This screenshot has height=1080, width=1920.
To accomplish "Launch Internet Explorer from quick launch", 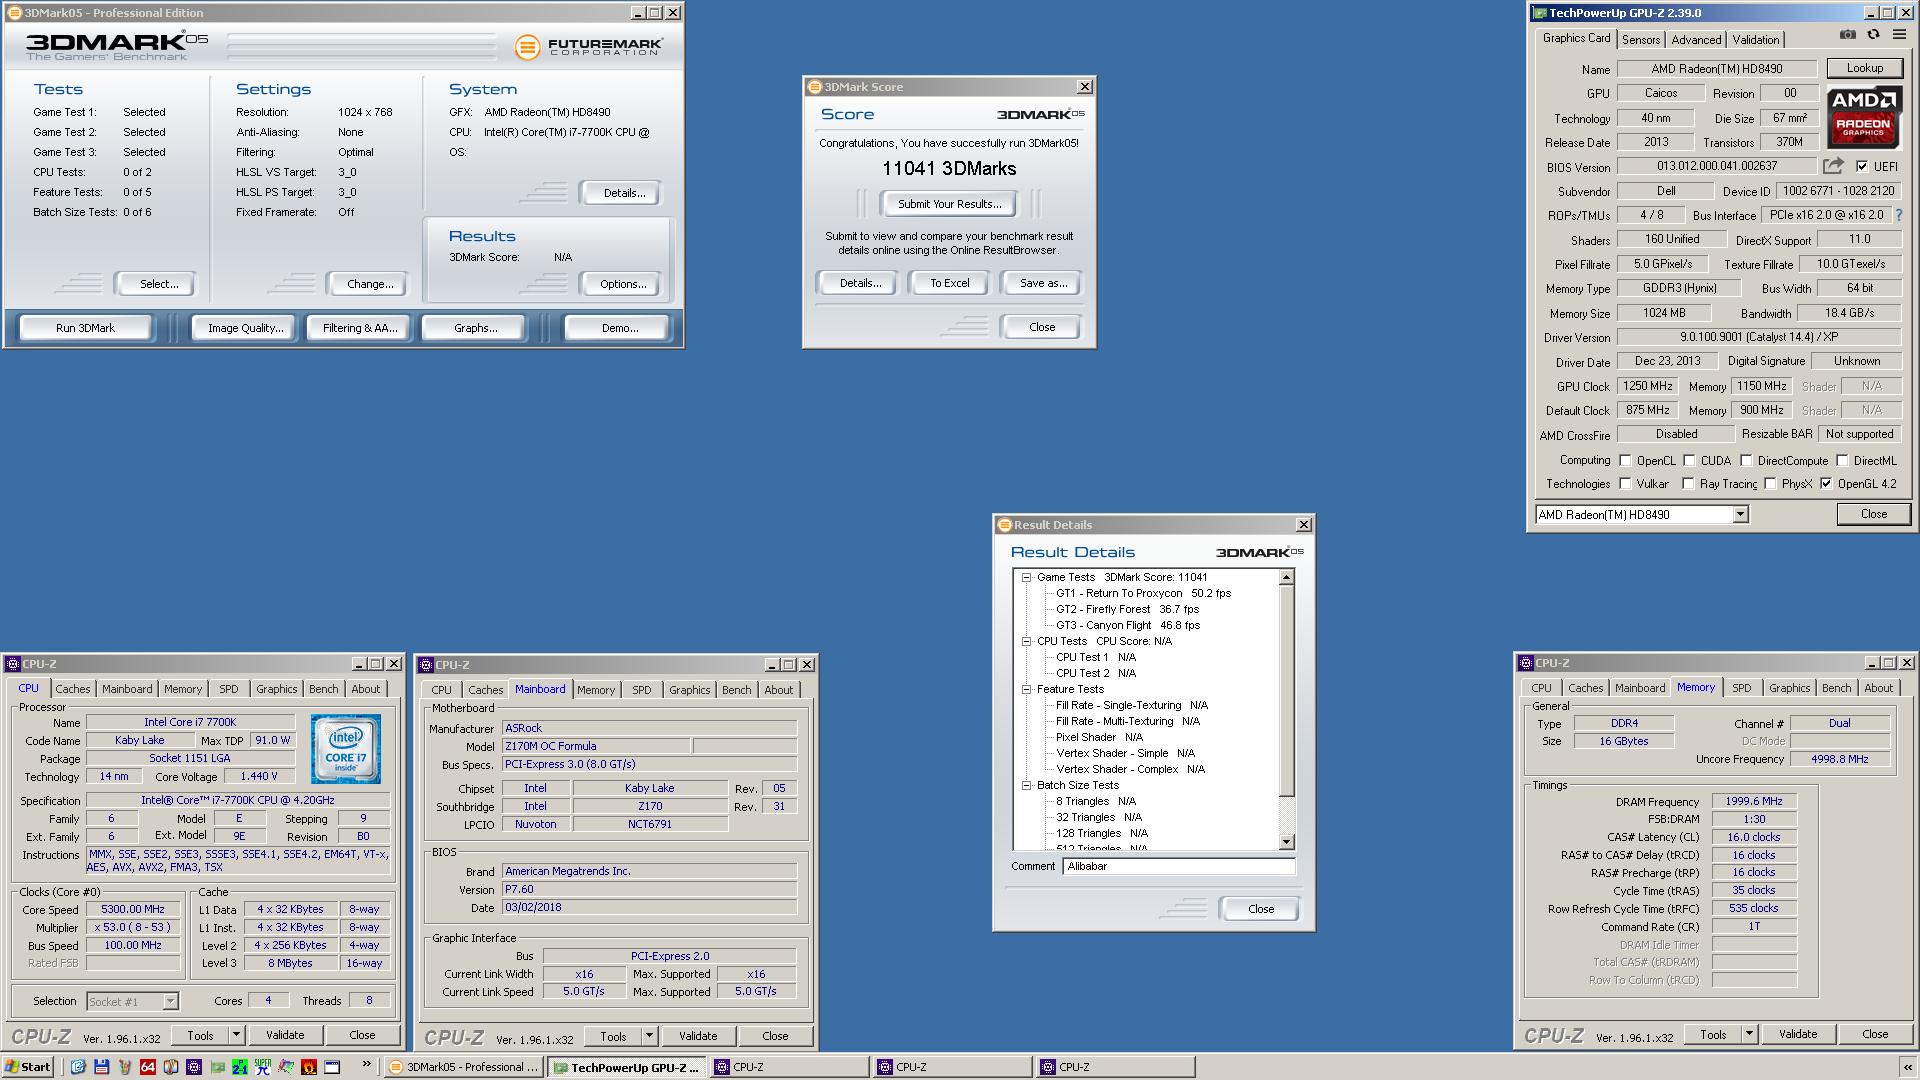I will pos(78,1067).
